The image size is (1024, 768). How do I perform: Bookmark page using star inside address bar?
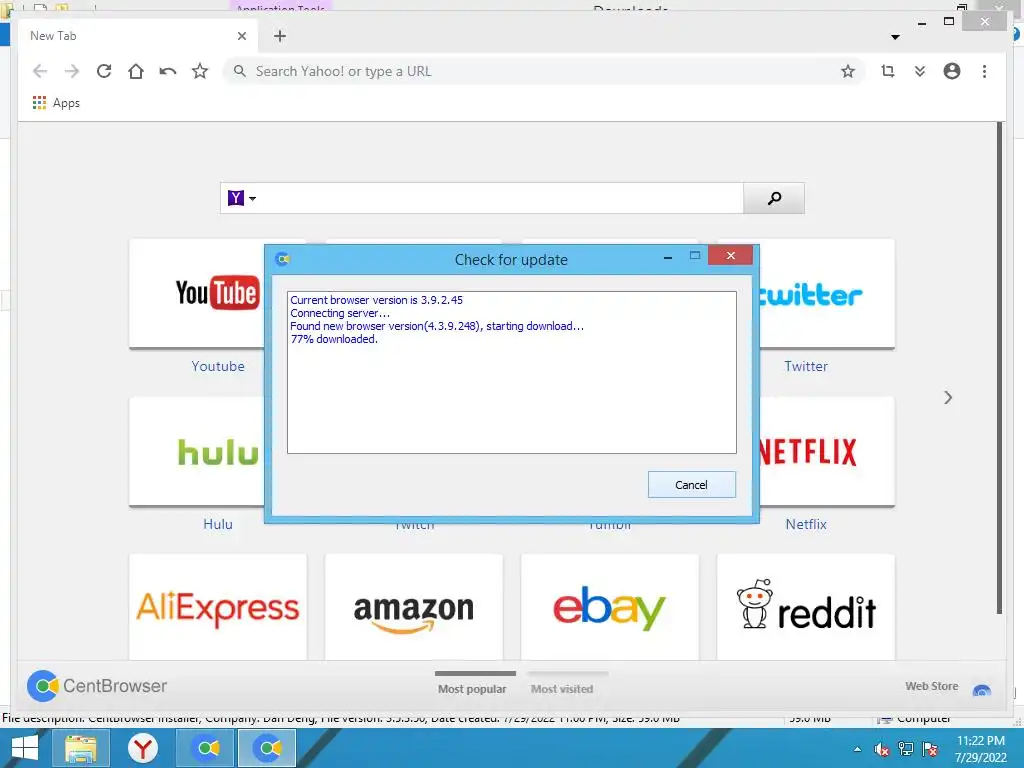[848, 71]
